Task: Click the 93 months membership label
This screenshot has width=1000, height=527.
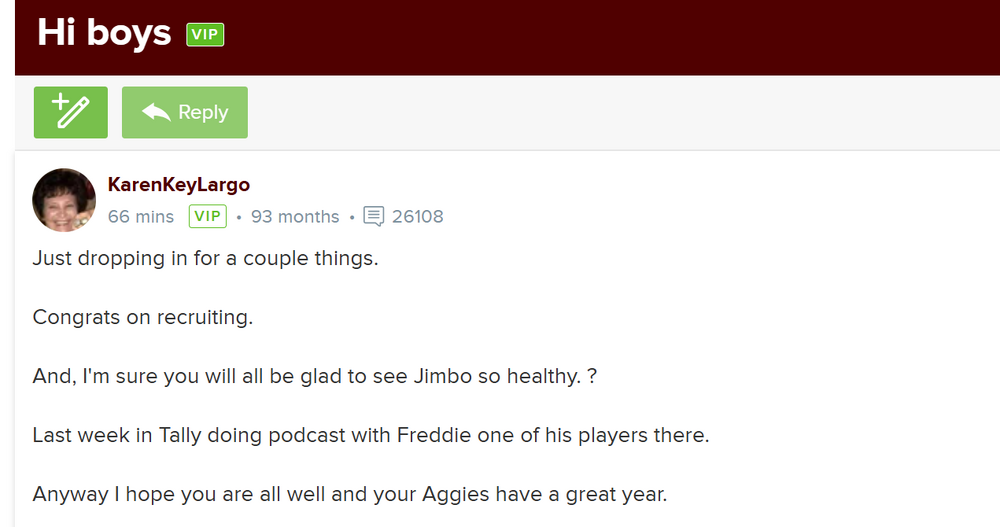Action: point(295,217)
